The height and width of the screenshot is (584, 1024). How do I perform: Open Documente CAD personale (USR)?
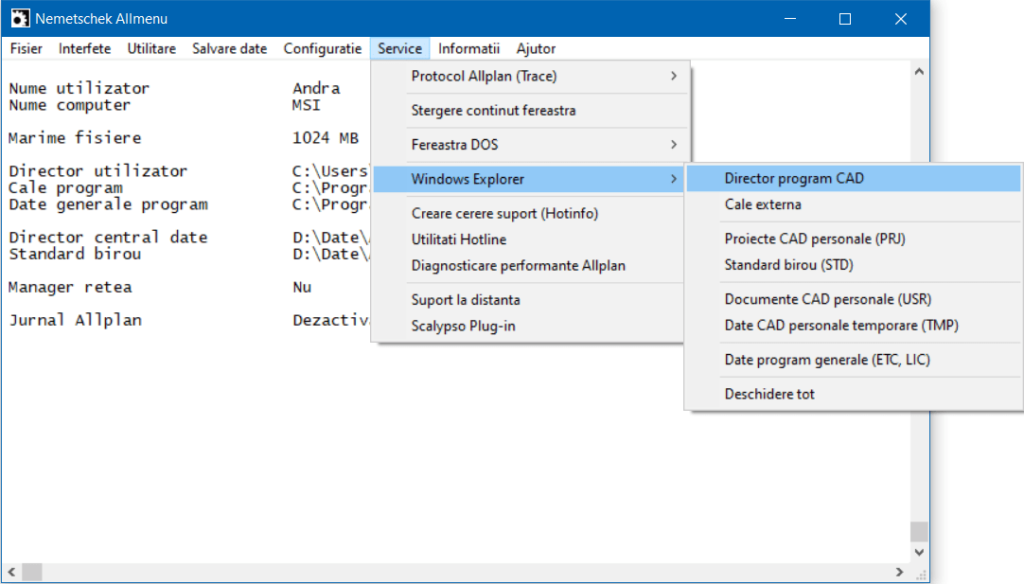(854, 299)
